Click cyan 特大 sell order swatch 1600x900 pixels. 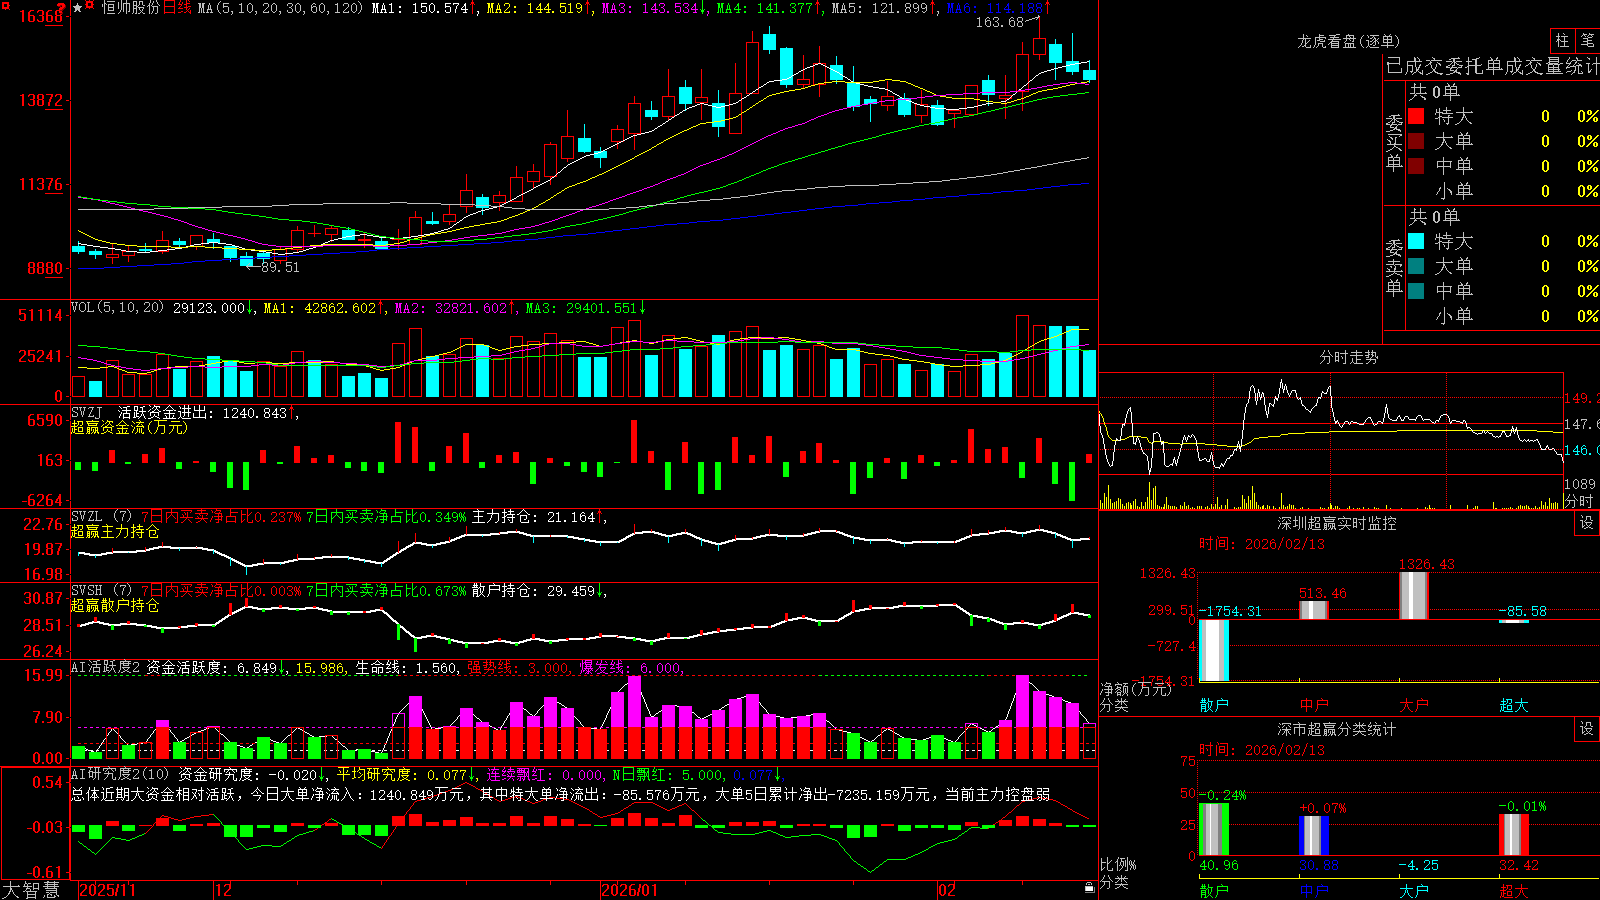coord(1416,241)
